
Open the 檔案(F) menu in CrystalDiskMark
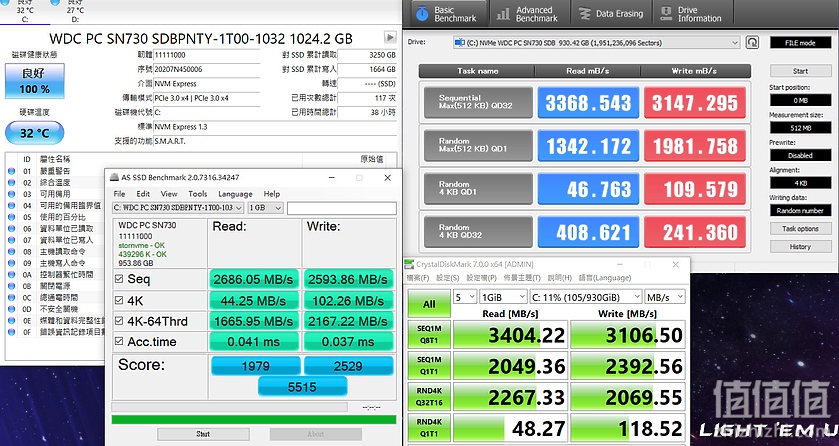pos(418,278)
